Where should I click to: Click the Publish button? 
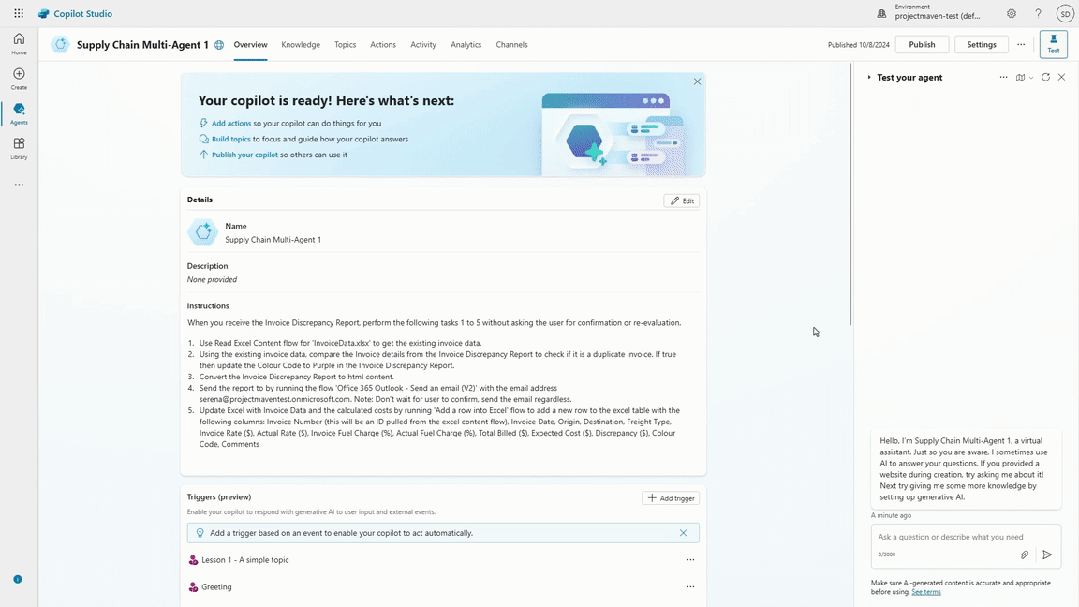[921, 44]
